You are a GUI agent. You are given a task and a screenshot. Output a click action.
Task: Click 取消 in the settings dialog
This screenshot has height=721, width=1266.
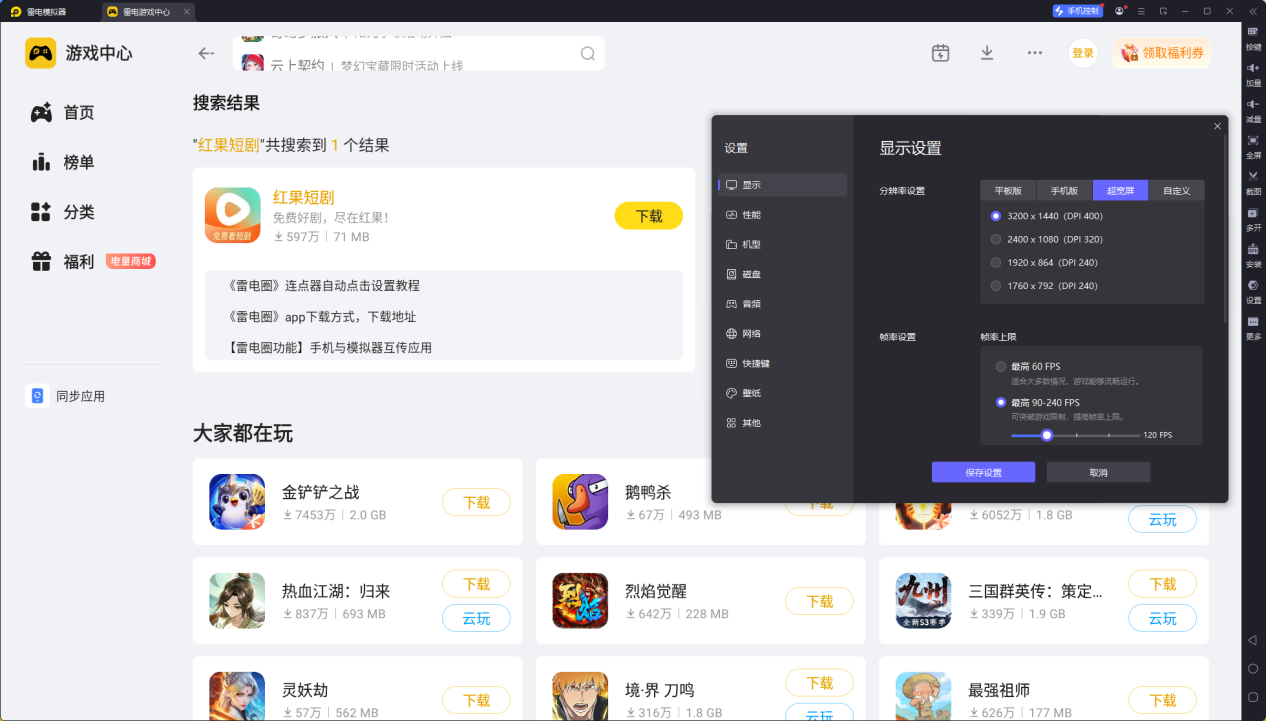(1098, 472)
